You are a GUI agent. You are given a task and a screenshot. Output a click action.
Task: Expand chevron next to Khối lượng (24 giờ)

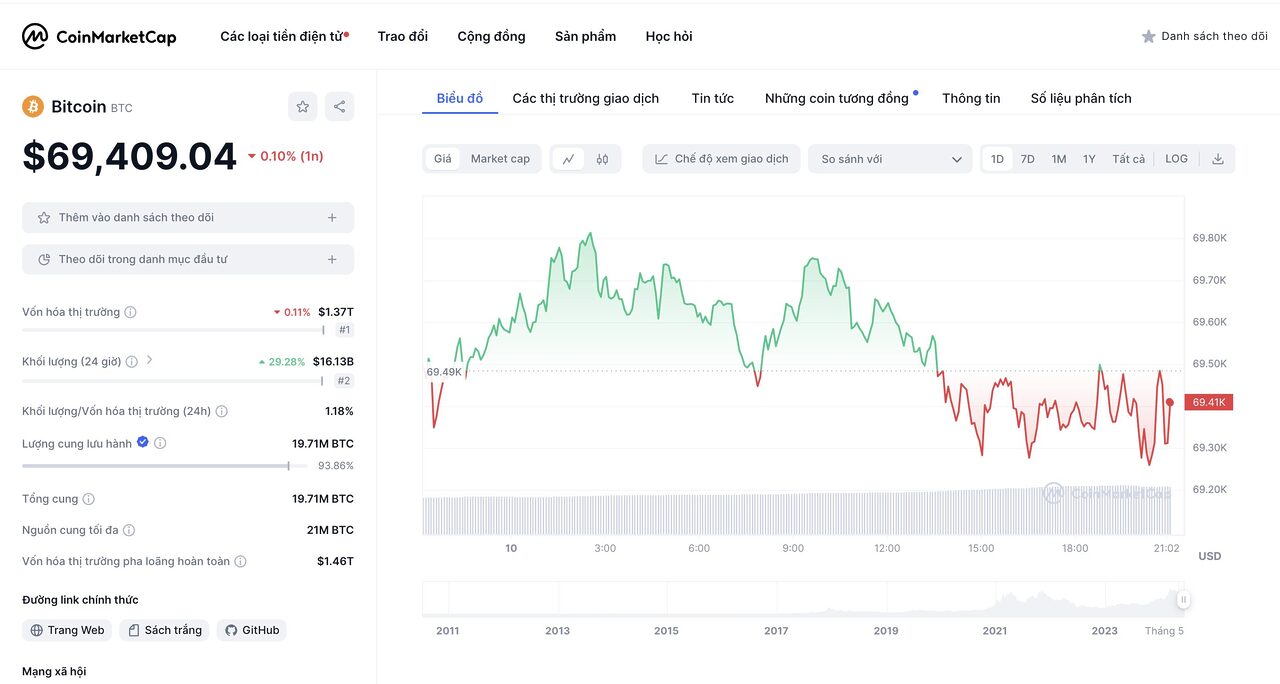click(x=150, y=360)
